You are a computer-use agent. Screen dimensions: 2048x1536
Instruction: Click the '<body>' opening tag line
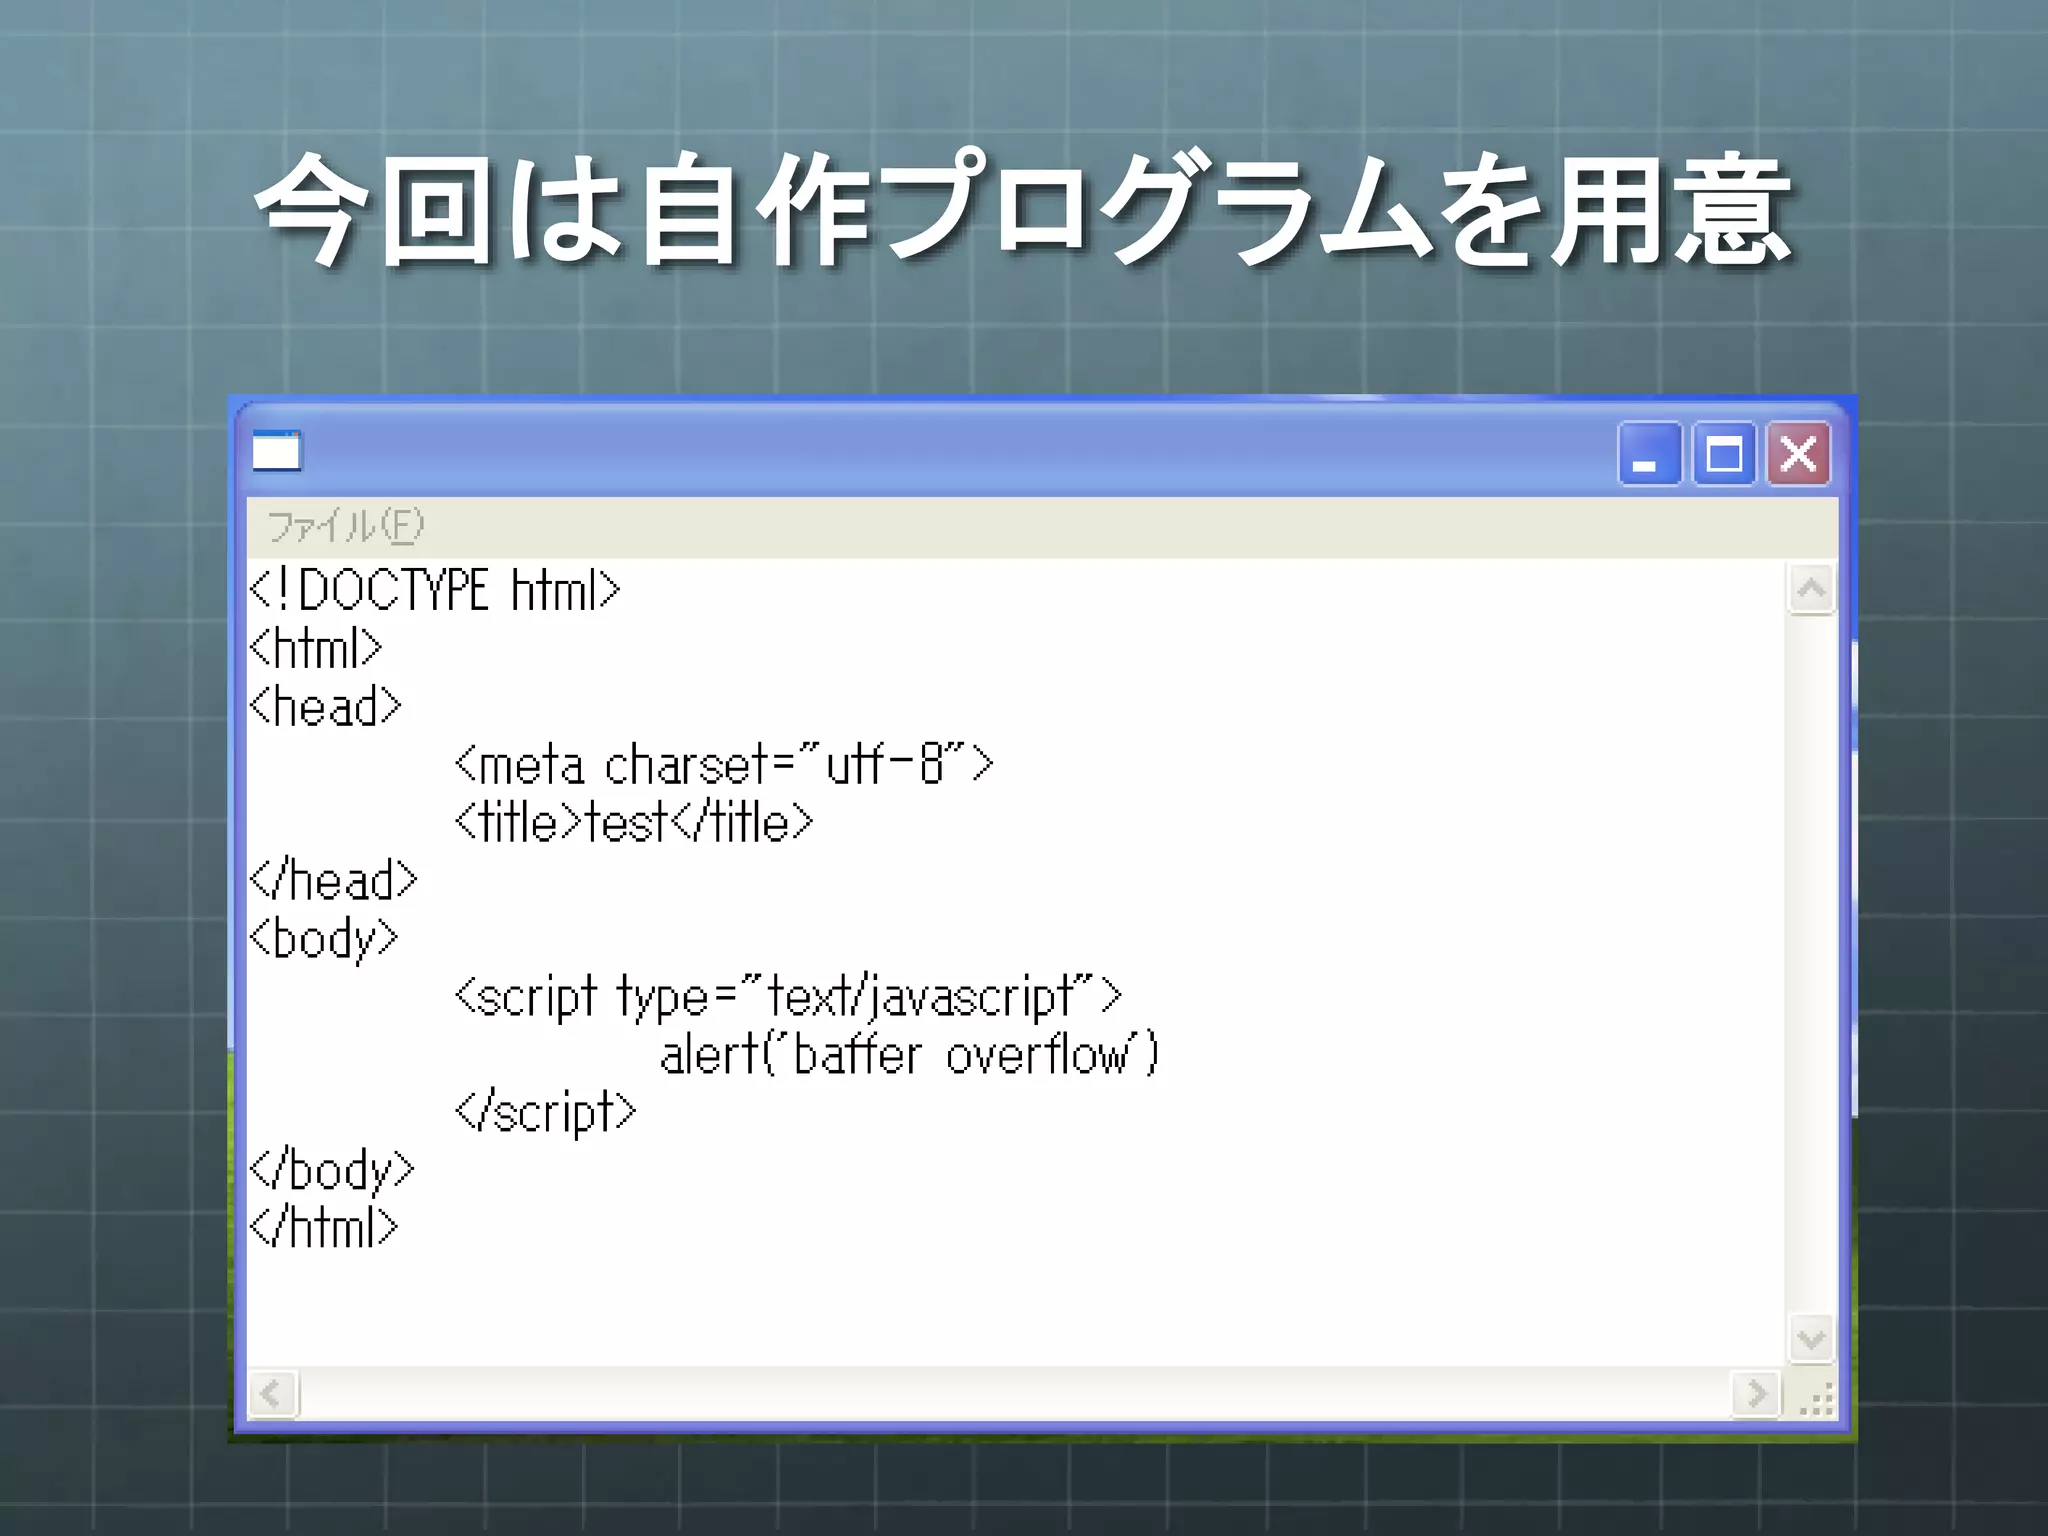(x=324, y=940)
